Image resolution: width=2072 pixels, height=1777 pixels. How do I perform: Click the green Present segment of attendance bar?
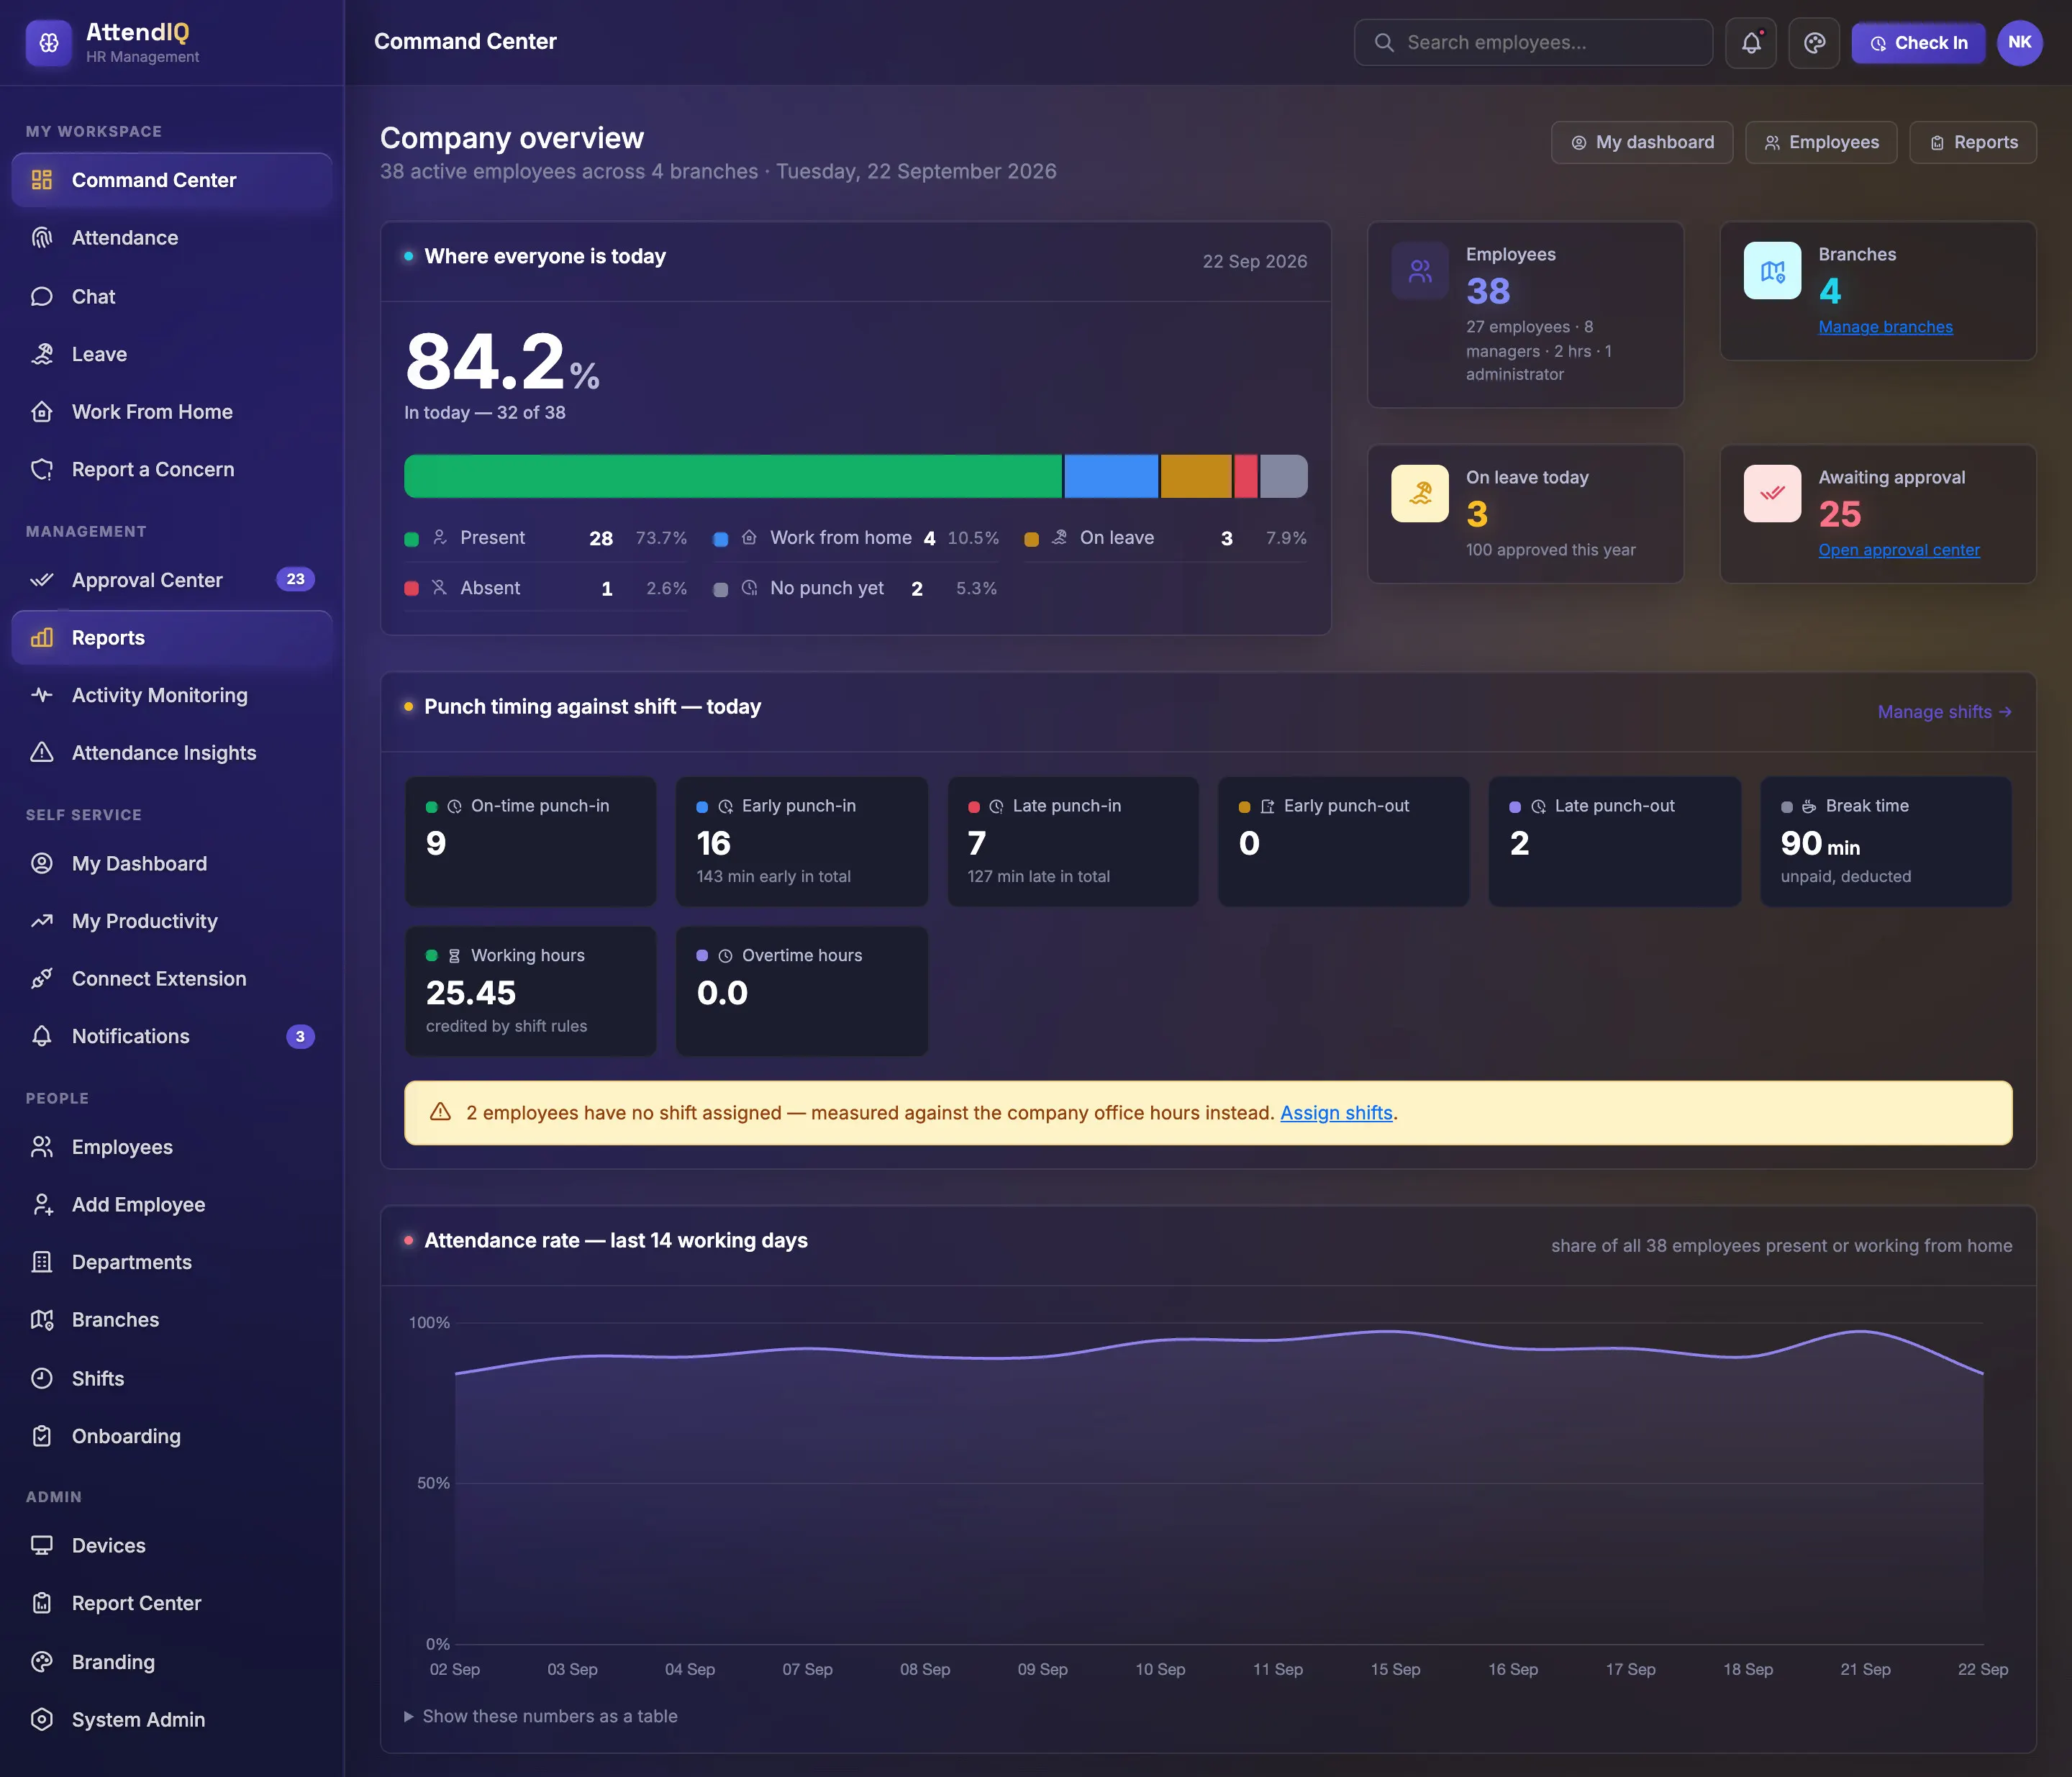click(x=733, y=476)
